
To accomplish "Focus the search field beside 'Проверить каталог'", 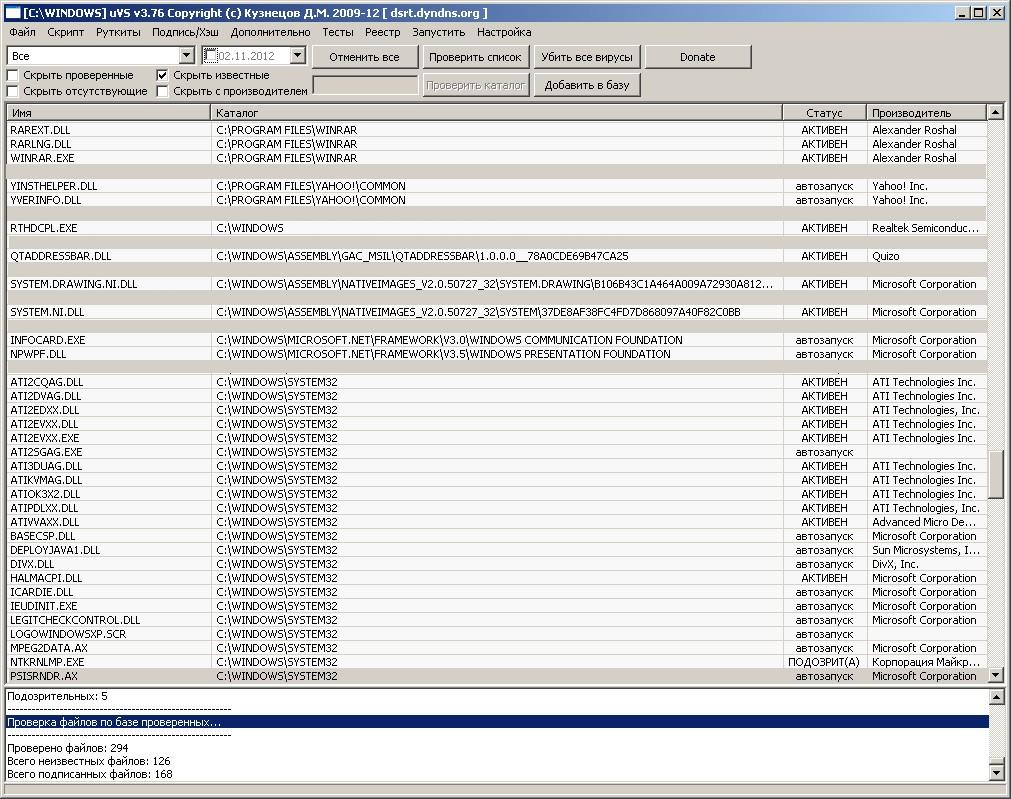I will pos(366,85).
